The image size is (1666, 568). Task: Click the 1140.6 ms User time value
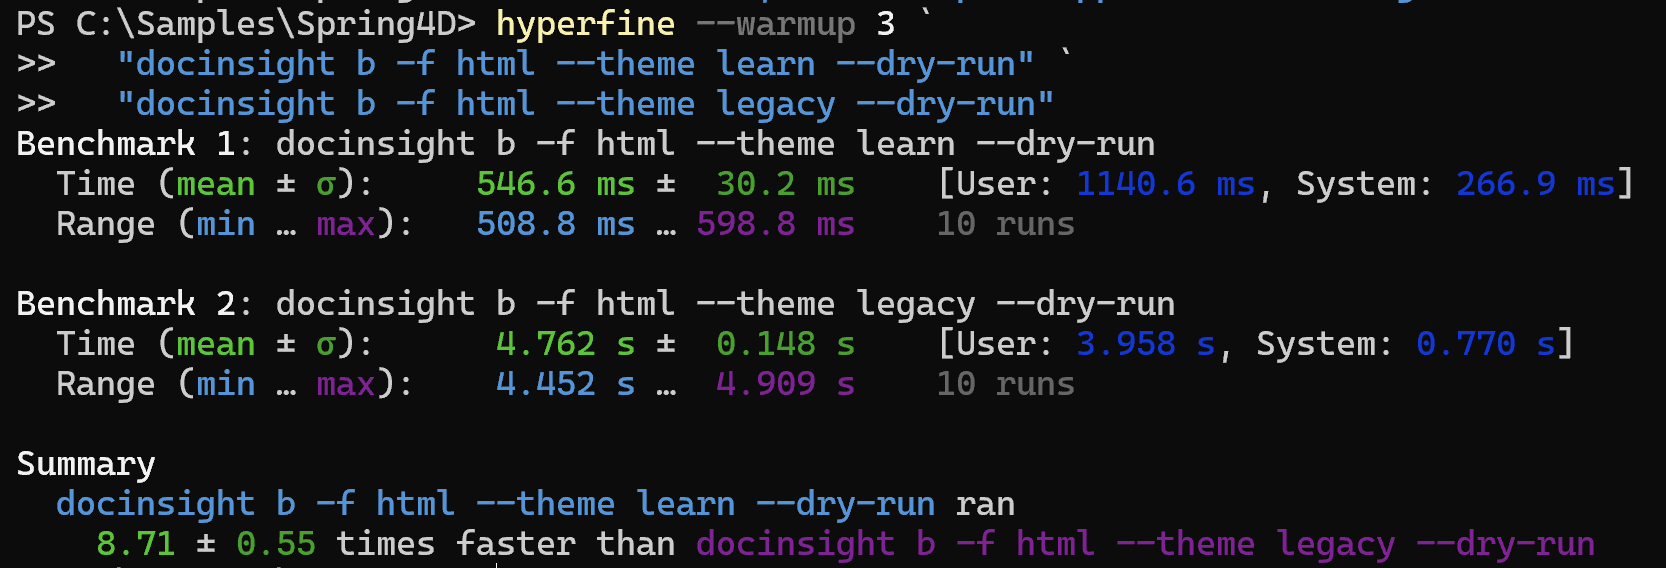click(x=1165, y=184)
